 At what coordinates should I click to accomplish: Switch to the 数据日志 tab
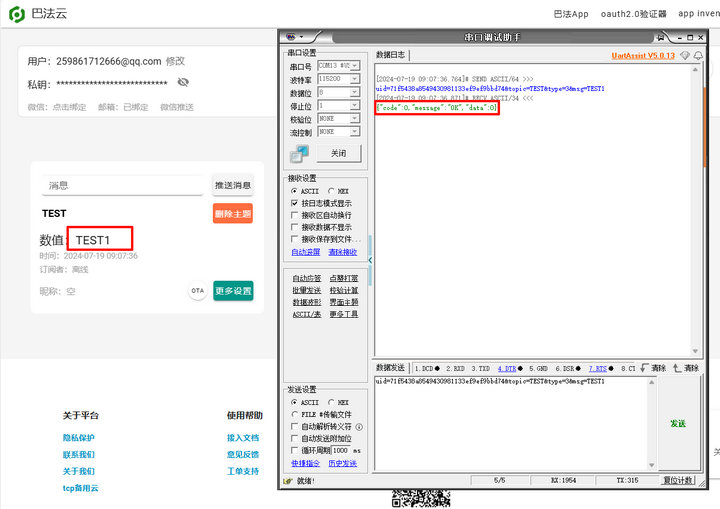pos(391,55)
